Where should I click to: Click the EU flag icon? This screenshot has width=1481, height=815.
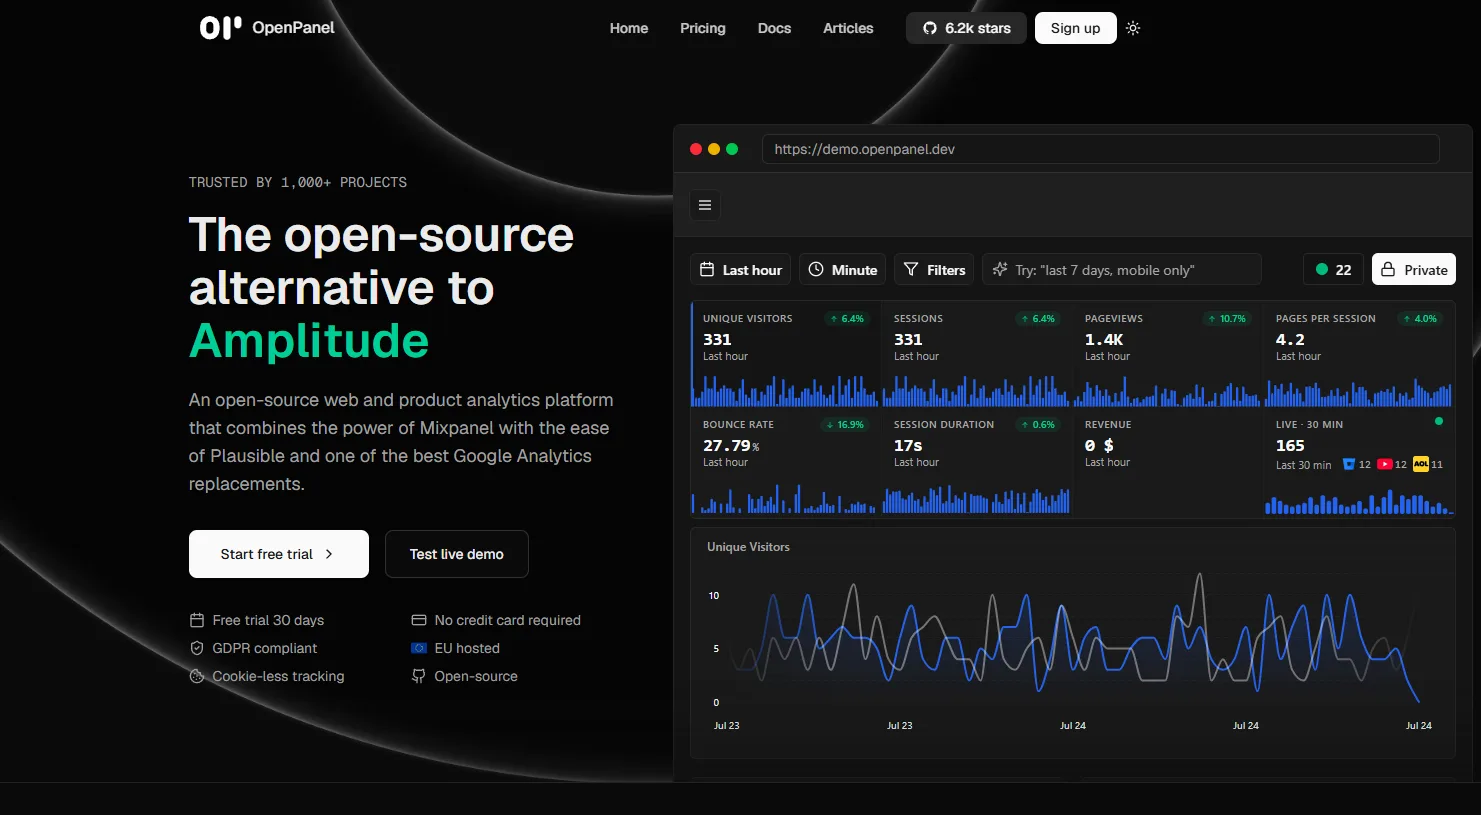point(419,648)
